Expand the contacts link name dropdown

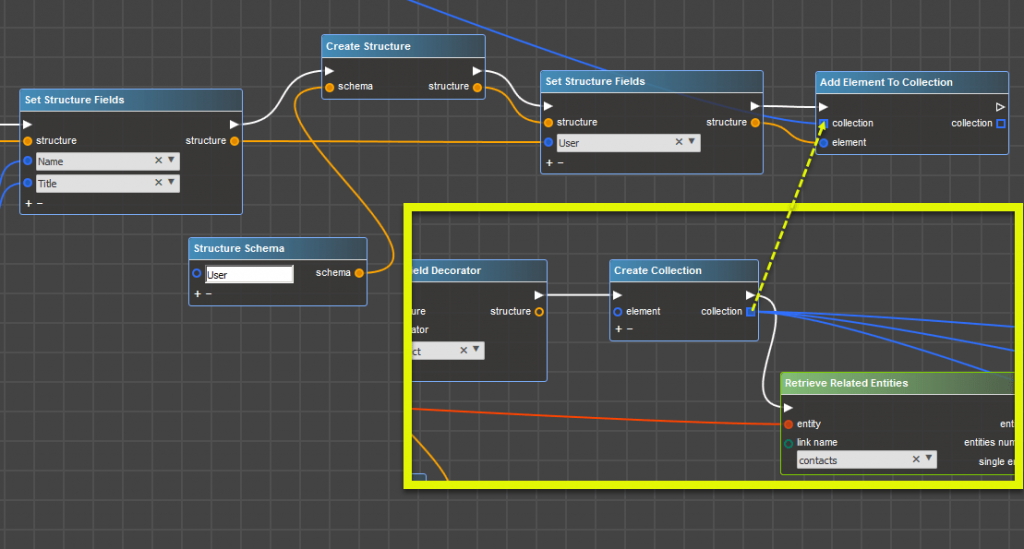(928, 459)
